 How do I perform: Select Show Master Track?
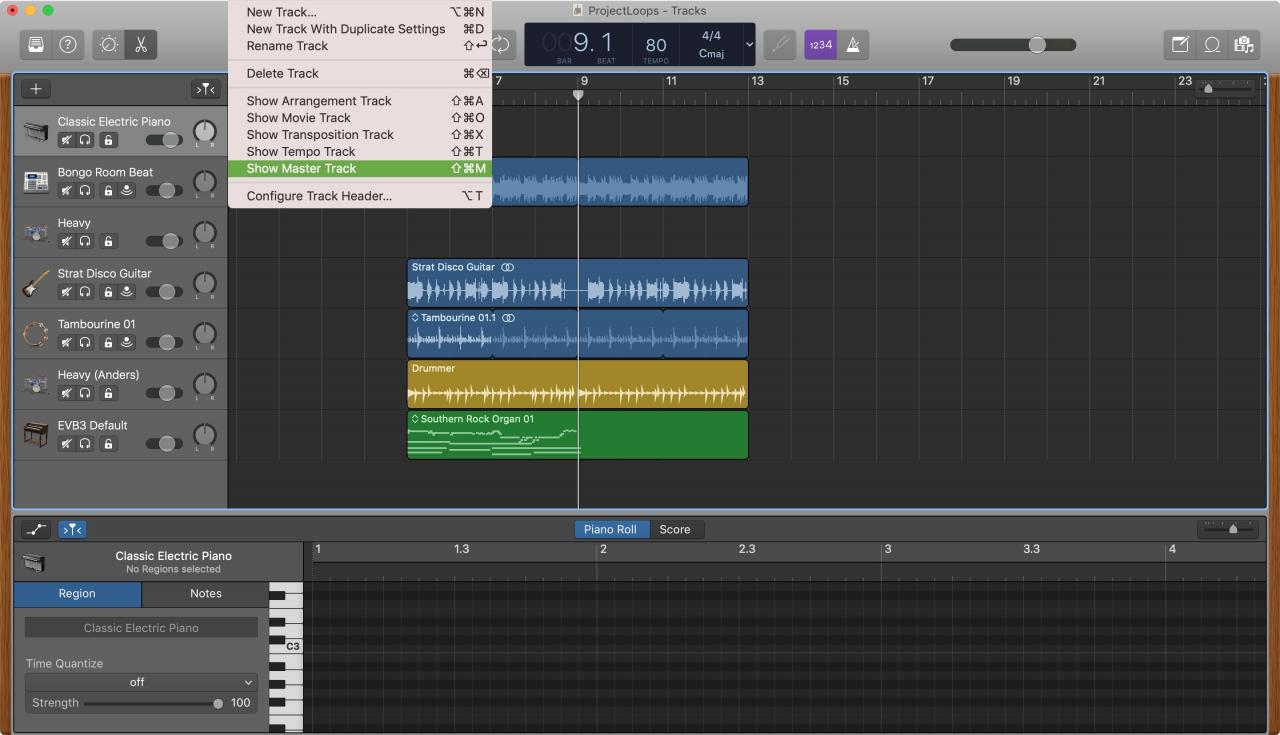[x=360, y=169]
